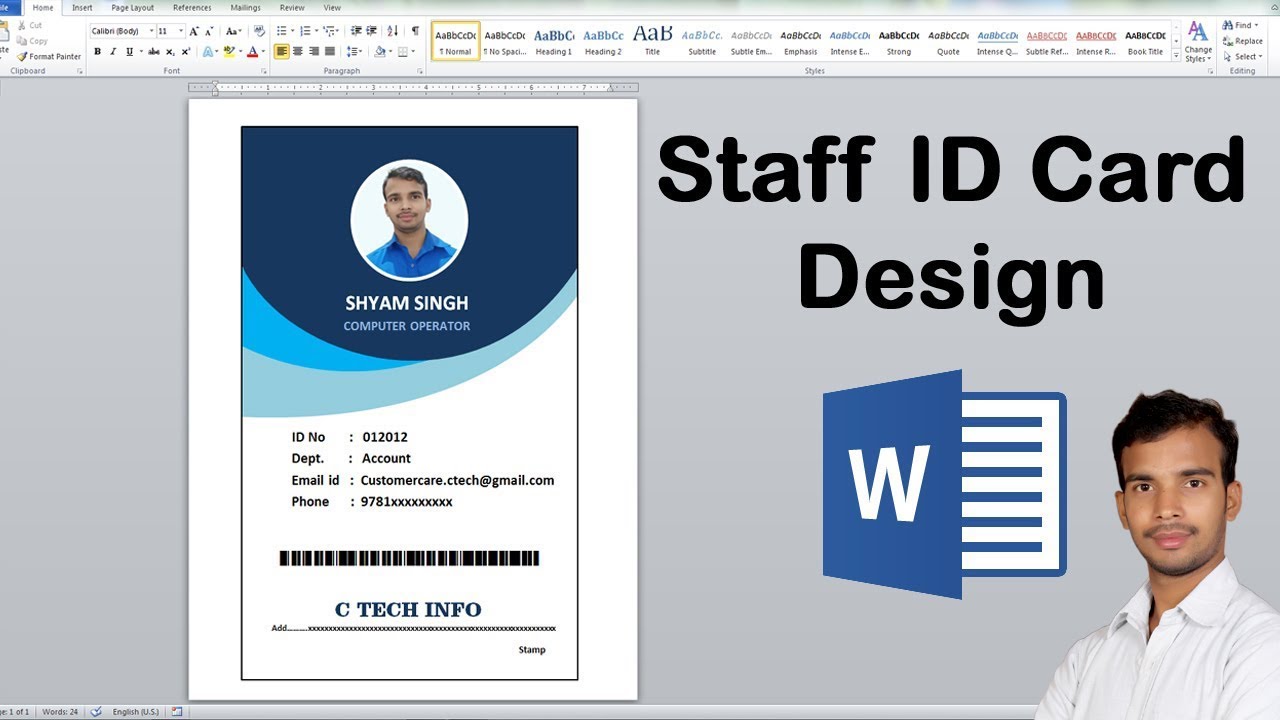Show or hide paragraph marks
The image size is (1280, 720).
[415, 31]
